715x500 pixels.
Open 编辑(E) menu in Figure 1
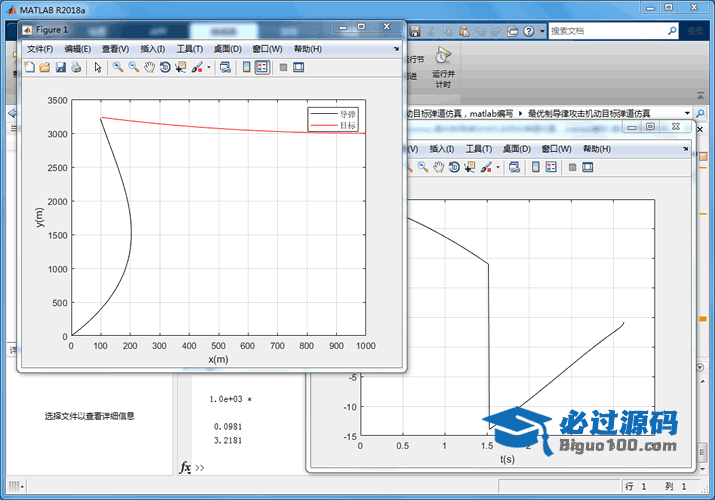click(x=78, y=49)
